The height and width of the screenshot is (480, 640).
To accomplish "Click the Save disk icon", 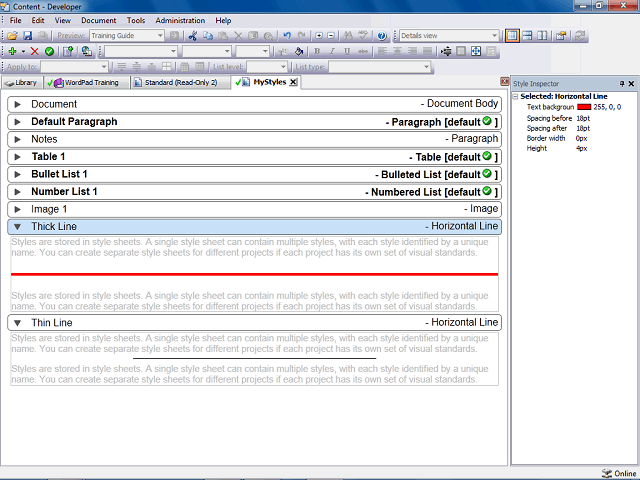I will (27, 36).
